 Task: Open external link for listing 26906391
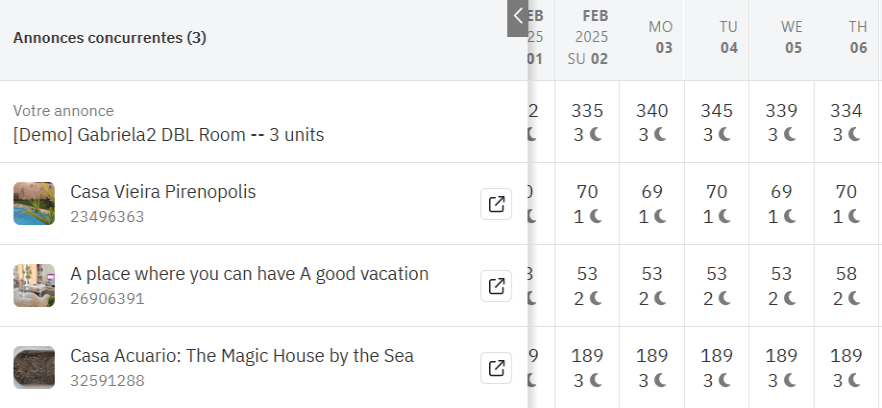tap(496, 287)
